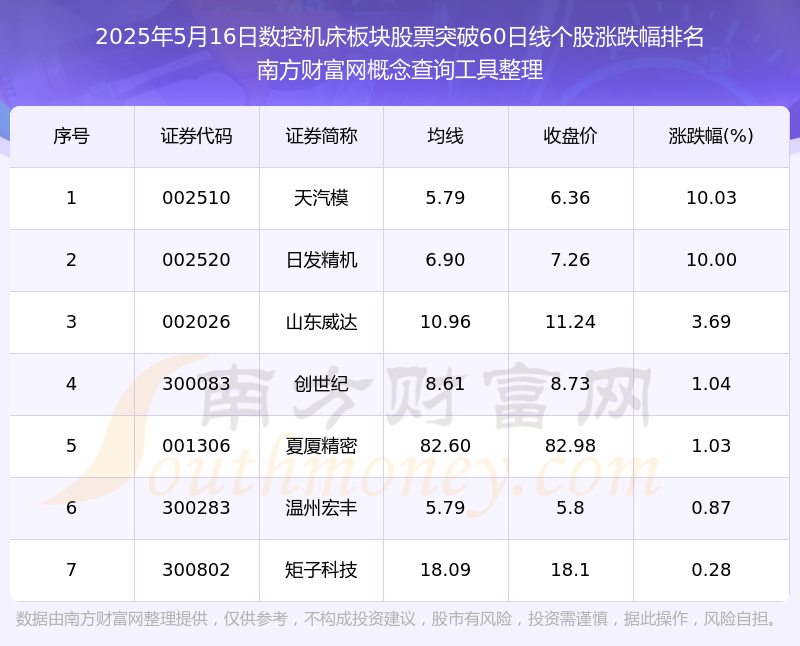Click subtitle 南方财富网概念查询工具整理
The width and height of the screenshot is (800, 646).
click(400, 70)
